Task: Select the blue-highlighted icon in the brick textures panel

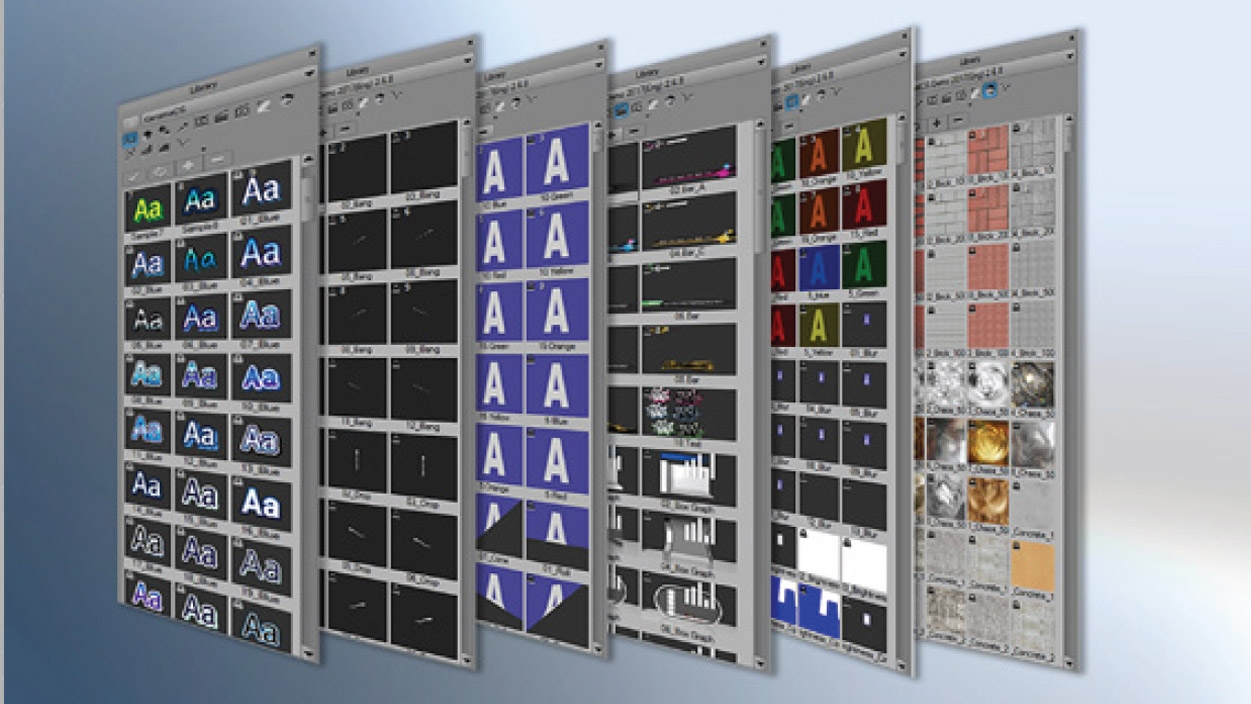Action: tap(989, 91)
